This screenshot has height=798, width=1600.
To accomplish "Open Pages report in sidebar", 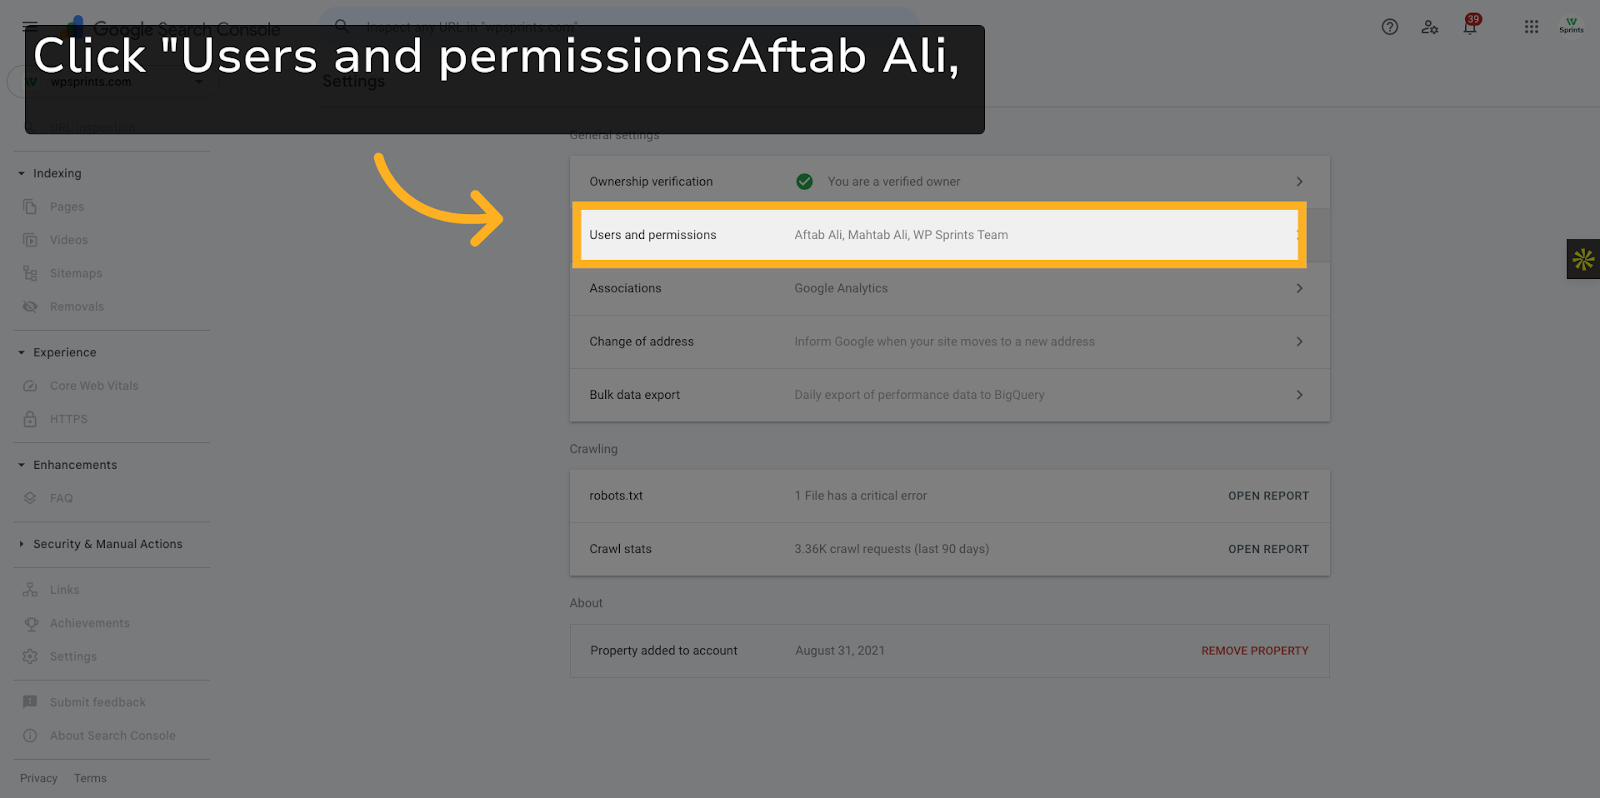I will pyautogui.click(x=67, y=207).
